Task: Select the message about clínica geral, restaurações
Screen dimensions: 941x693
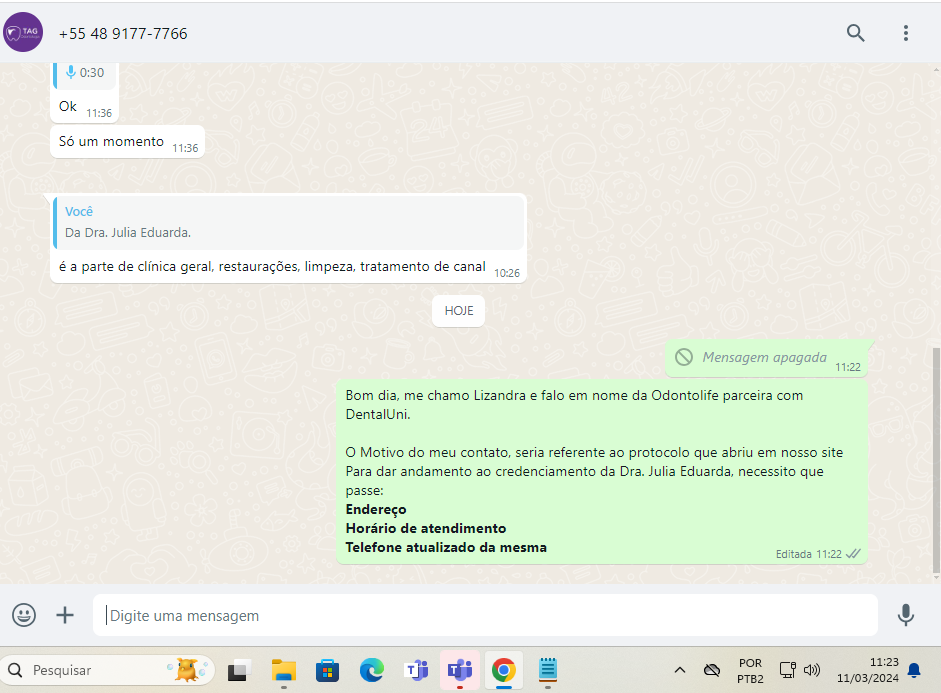Action: pyautogui.click(x=289, y=238)
